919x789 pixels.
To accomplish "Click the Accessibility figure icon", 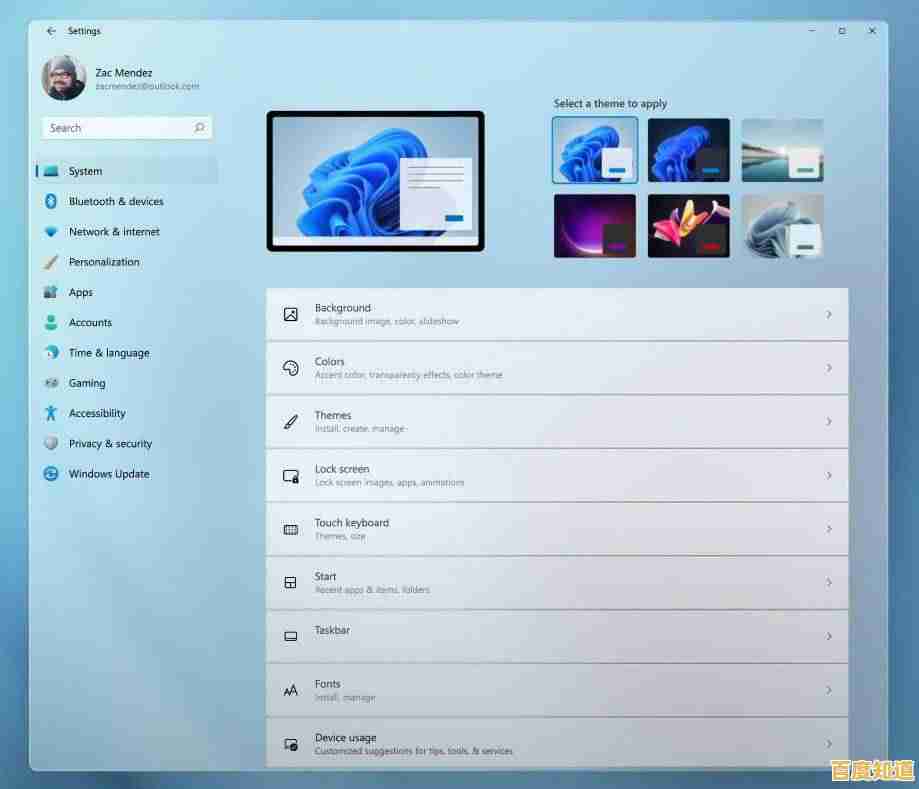I will (51, 413).
